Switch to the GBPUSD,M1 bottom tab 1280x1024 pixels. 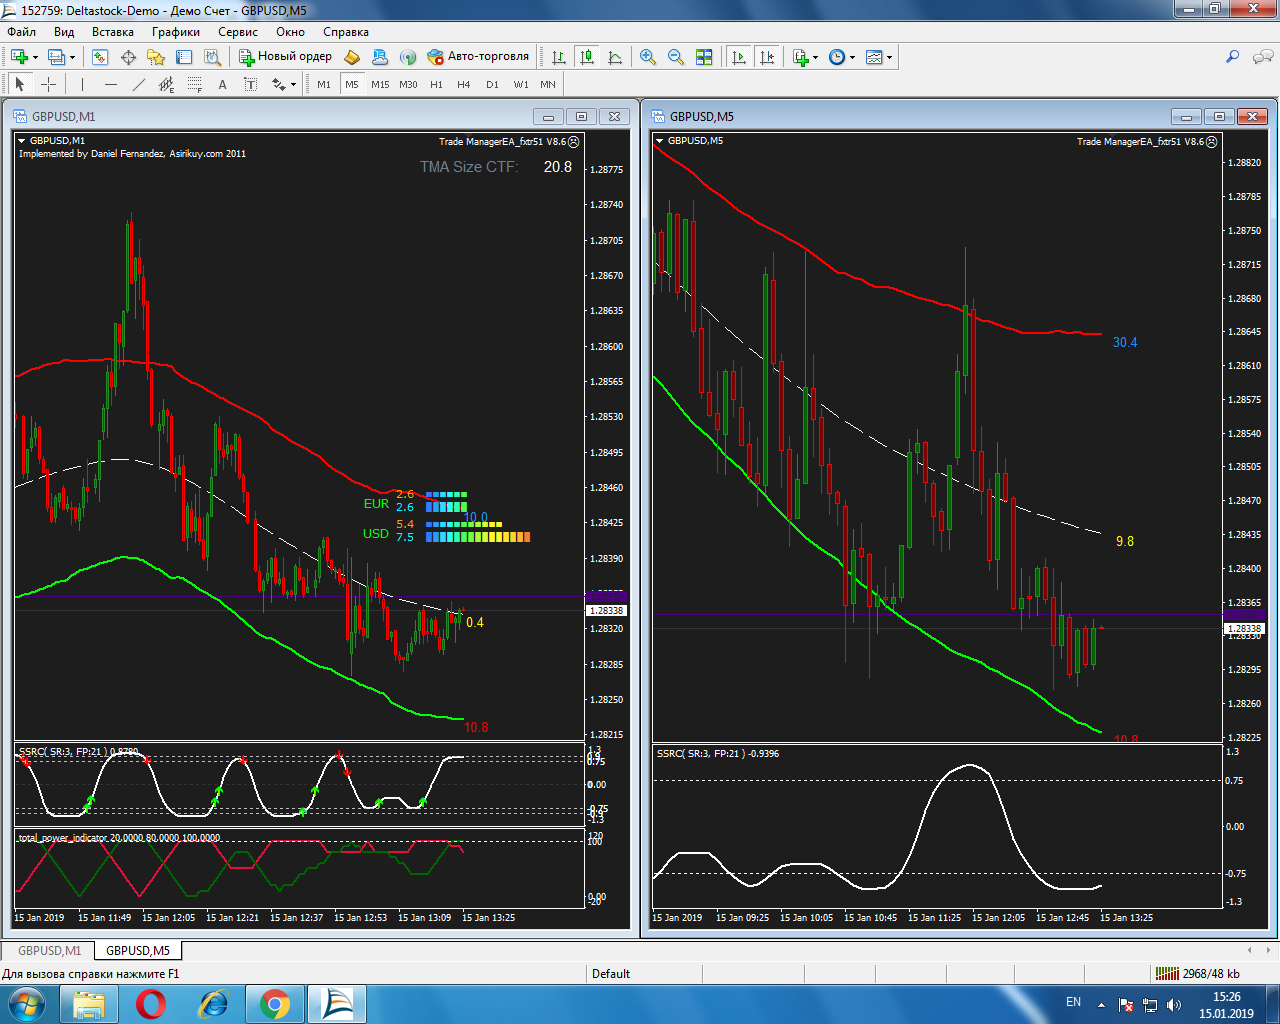49,950
